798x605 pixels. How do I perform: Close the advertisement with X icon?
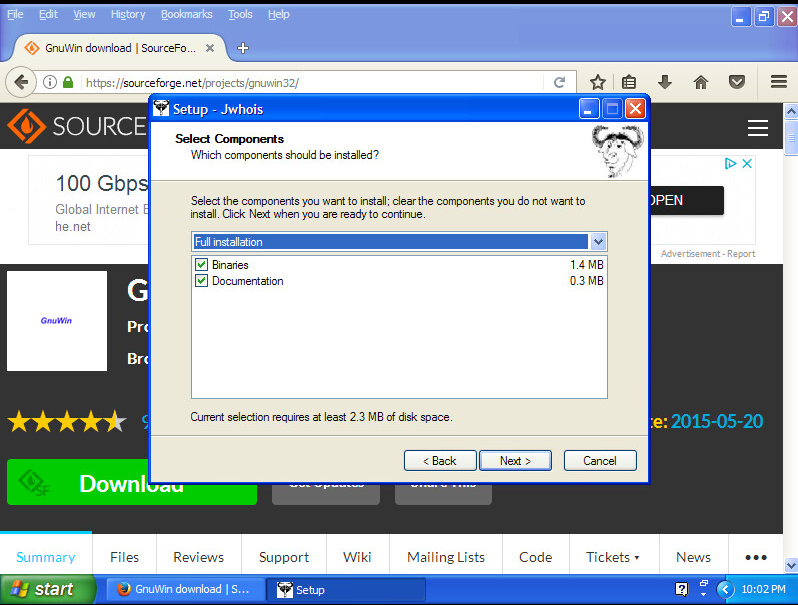(747, 163)
